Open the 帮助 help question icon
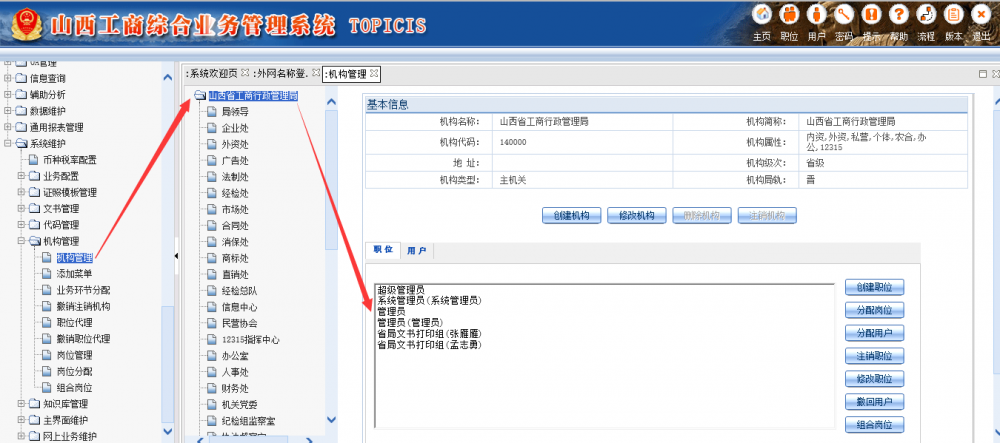The height and width of the screenshot is (443, 1000). click(899, 15)
